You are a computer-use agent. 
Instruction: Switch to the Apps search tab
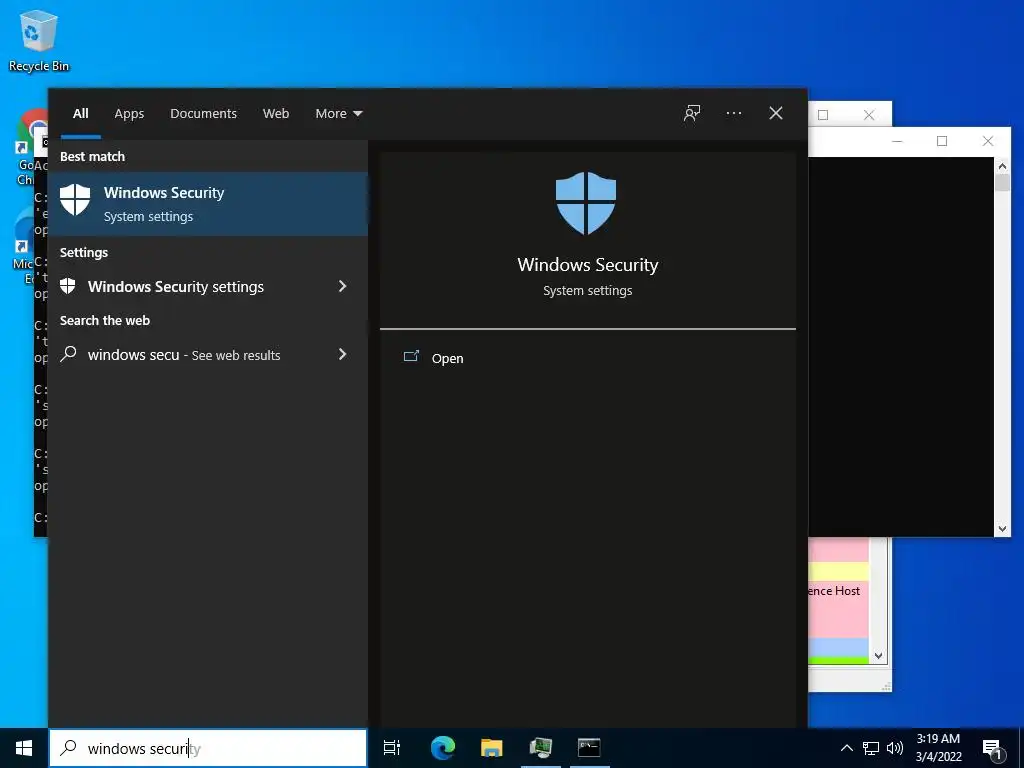tap(129, 114)
